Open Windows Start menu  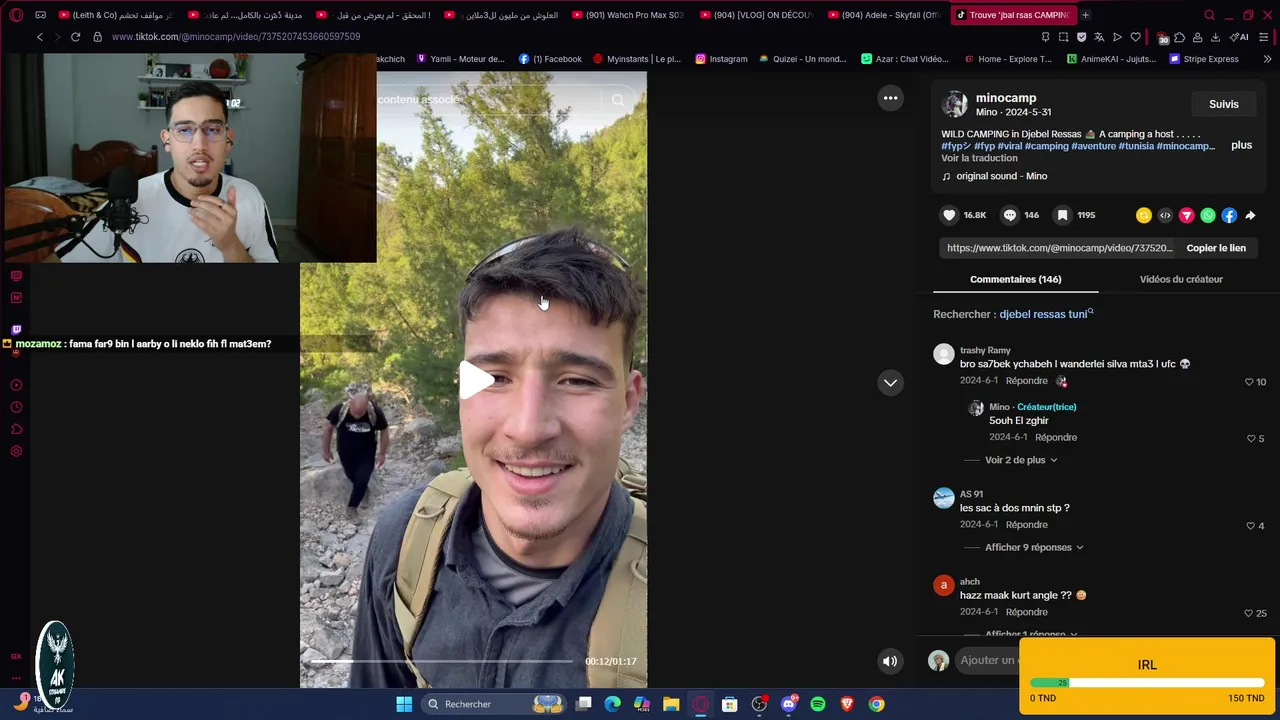coord(404,704)
